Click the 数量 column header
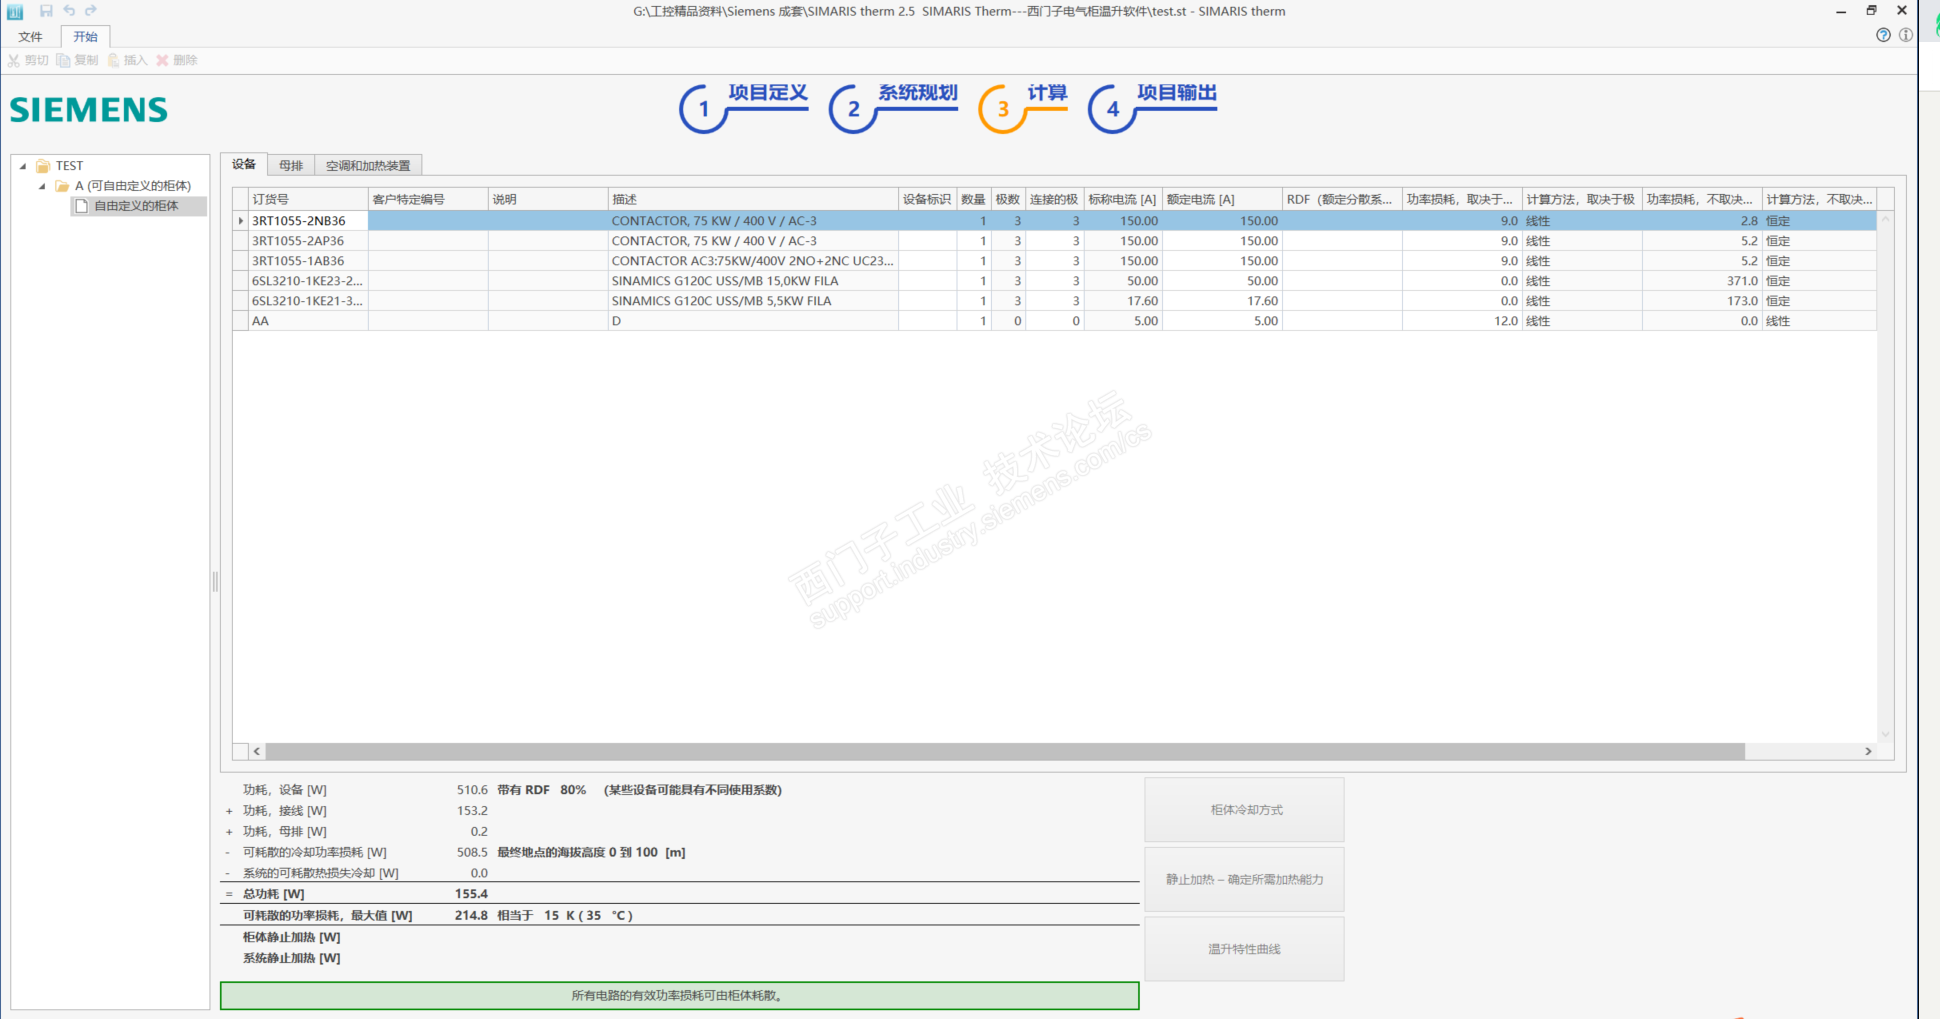This screenshot has width=1940, height=1019. (x=974, y=199)
